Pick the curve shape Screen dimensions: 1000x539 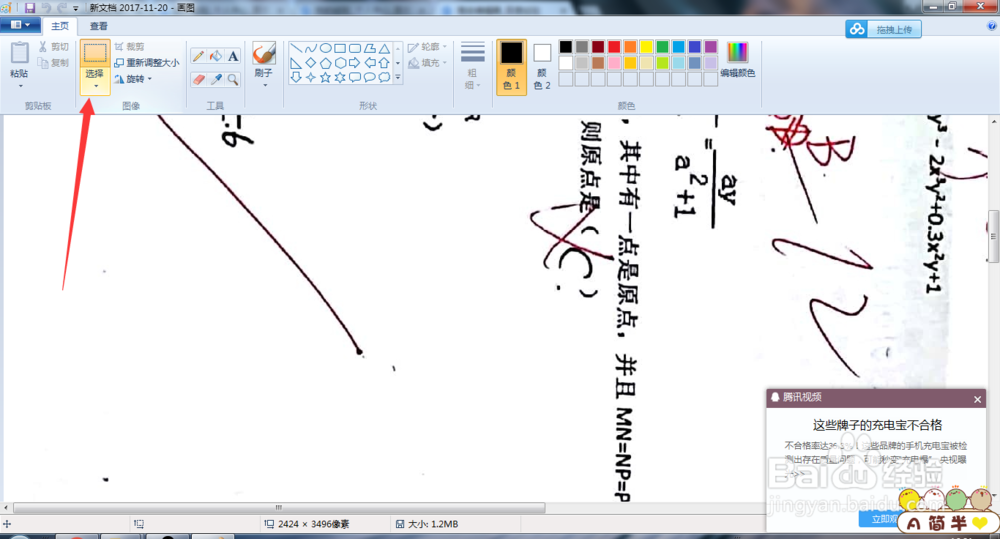[x=311, y=48]
